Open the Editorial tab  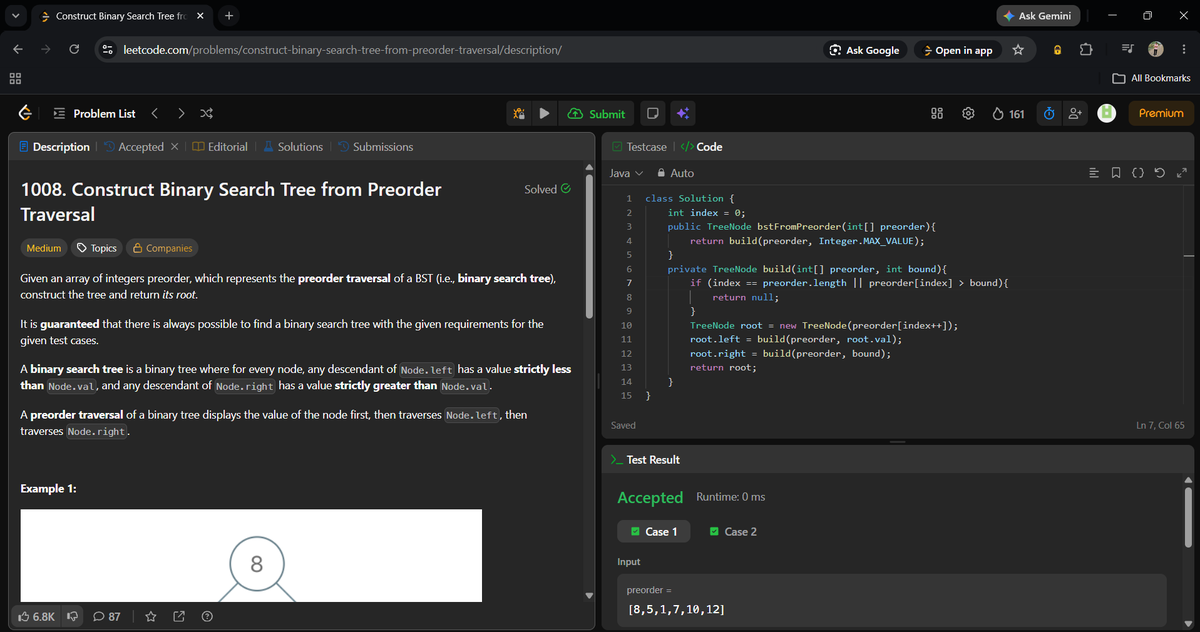pos(219,147)
